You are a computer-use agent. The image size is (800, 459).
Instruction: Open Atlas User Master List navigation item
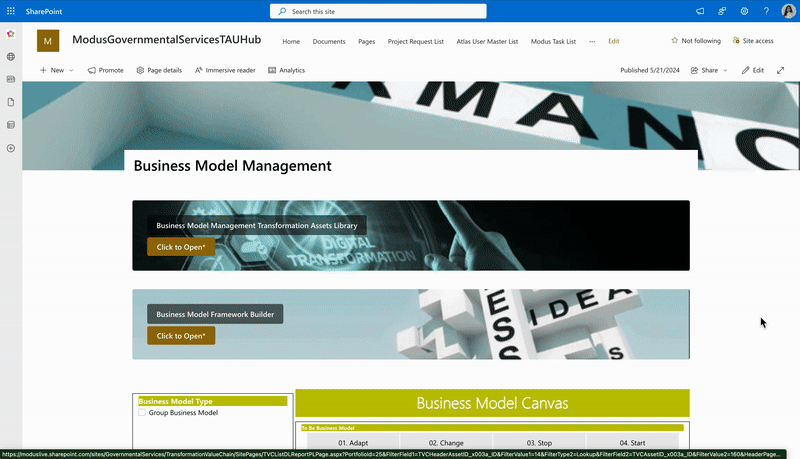pos(487,41)
